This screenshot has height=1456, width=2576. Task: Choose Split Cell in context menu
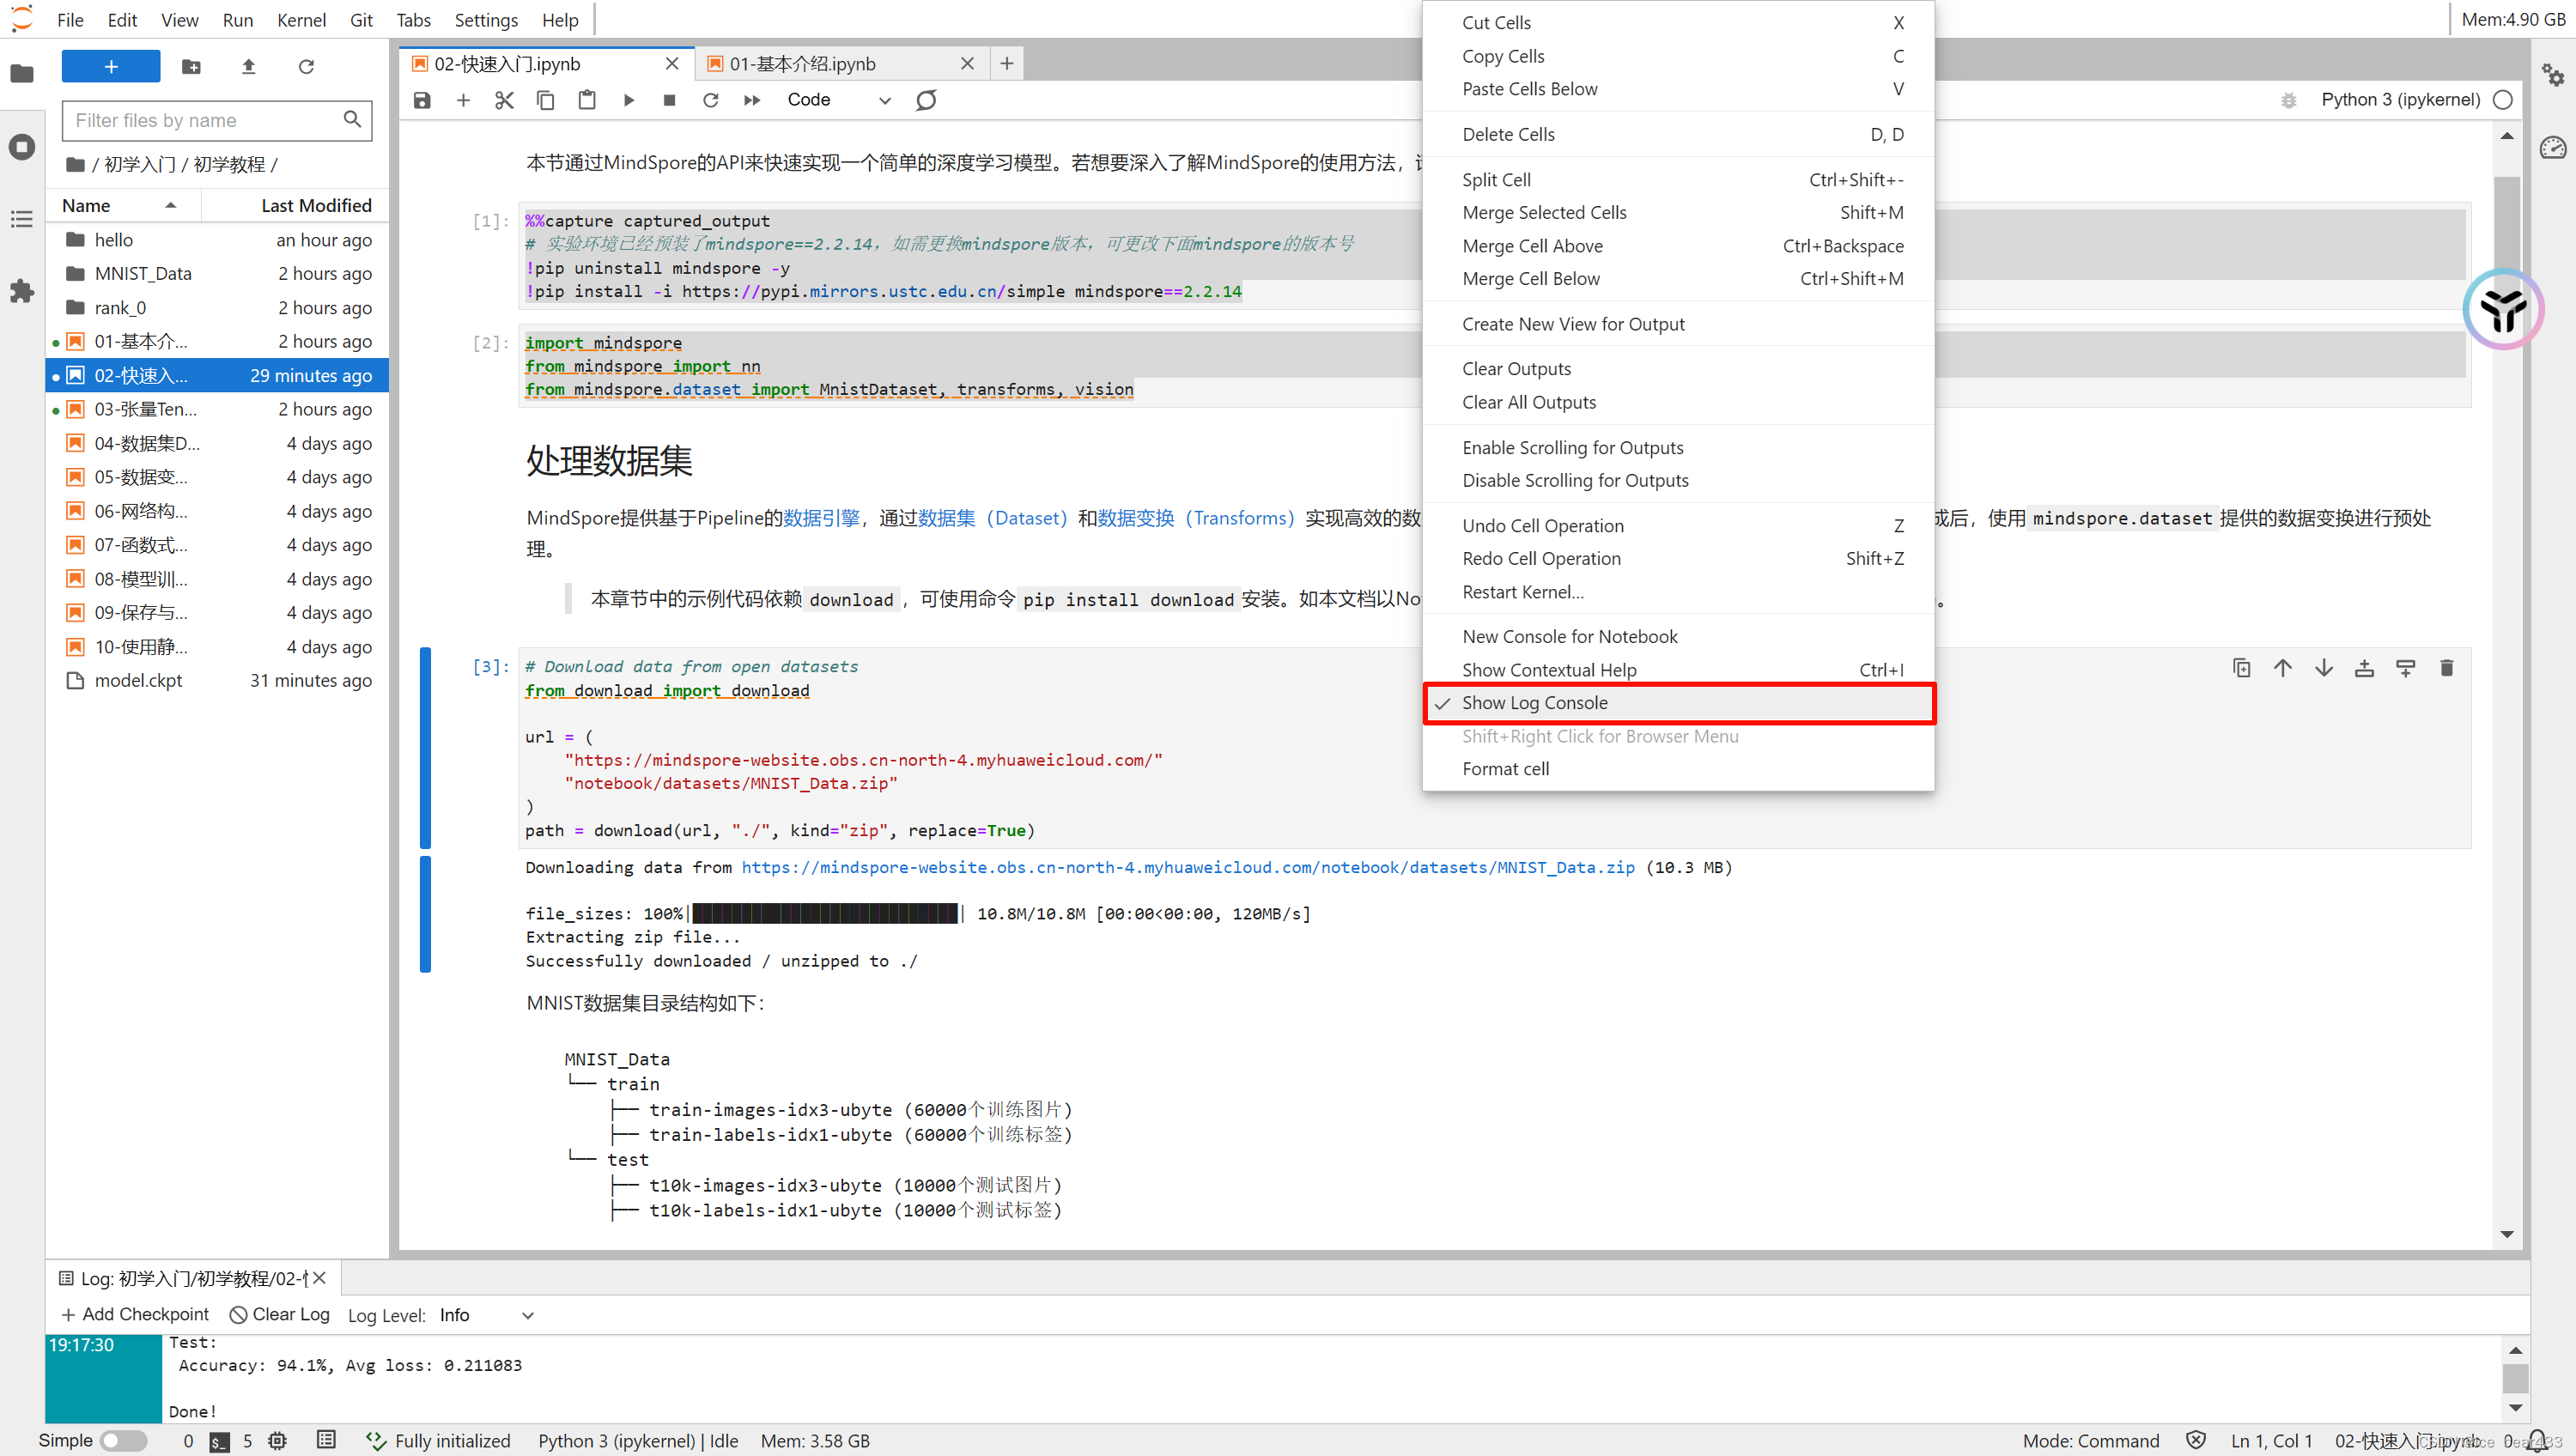1678,180
